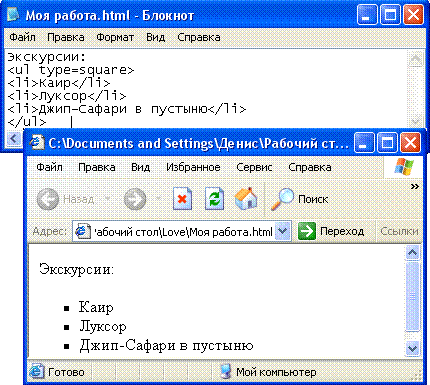
Task: Click the green Переход go arrow
Action: (306, 231)
